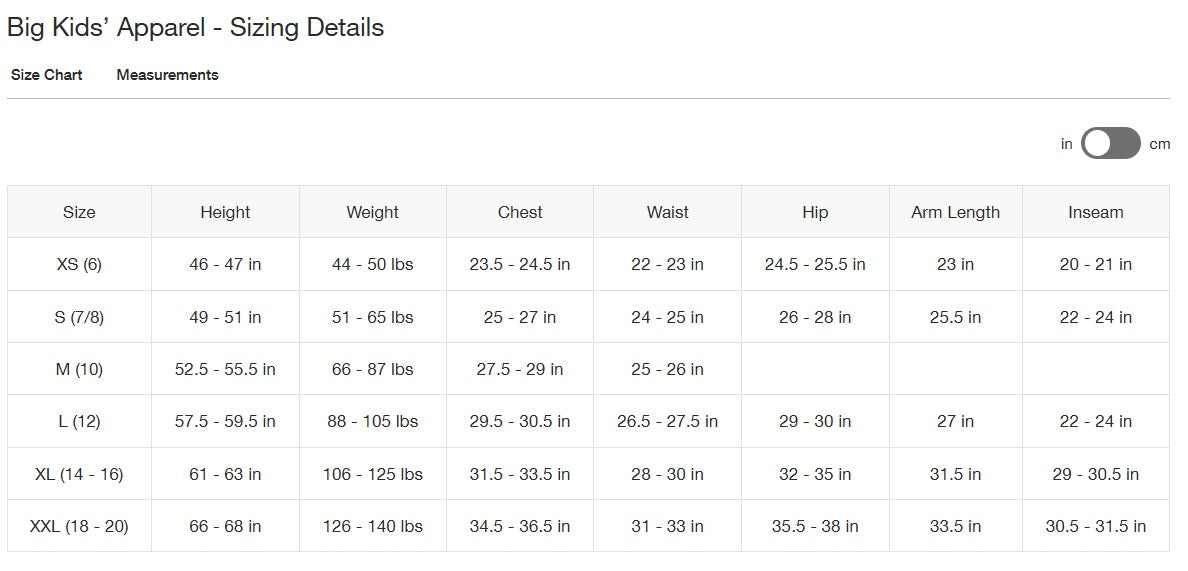Image resolution: width=1188 pixels, height=571 pixels.
Task: Open the Measurements tab
Action: click(167, 75)
